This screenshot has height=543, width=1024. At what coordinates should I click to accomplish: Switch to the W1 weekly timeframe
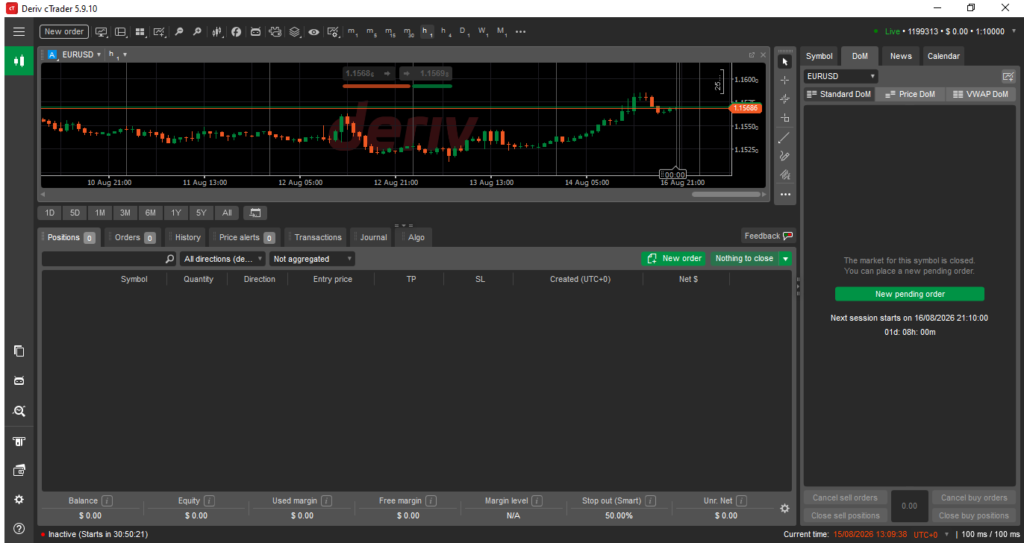coord(483,31)
